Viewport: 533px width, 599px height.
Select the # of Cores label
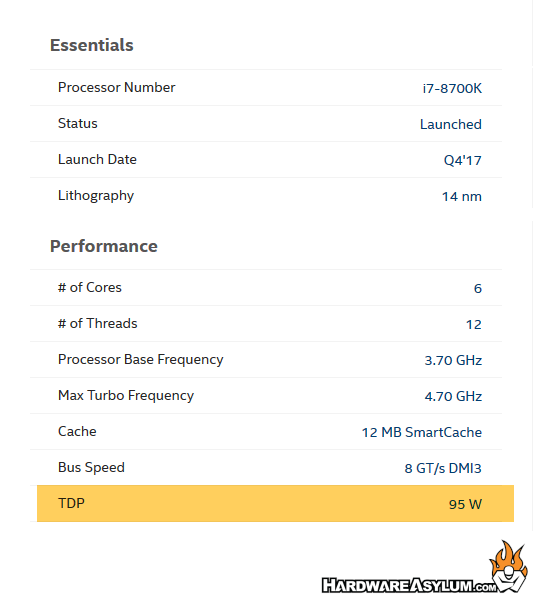pos(90,287)
